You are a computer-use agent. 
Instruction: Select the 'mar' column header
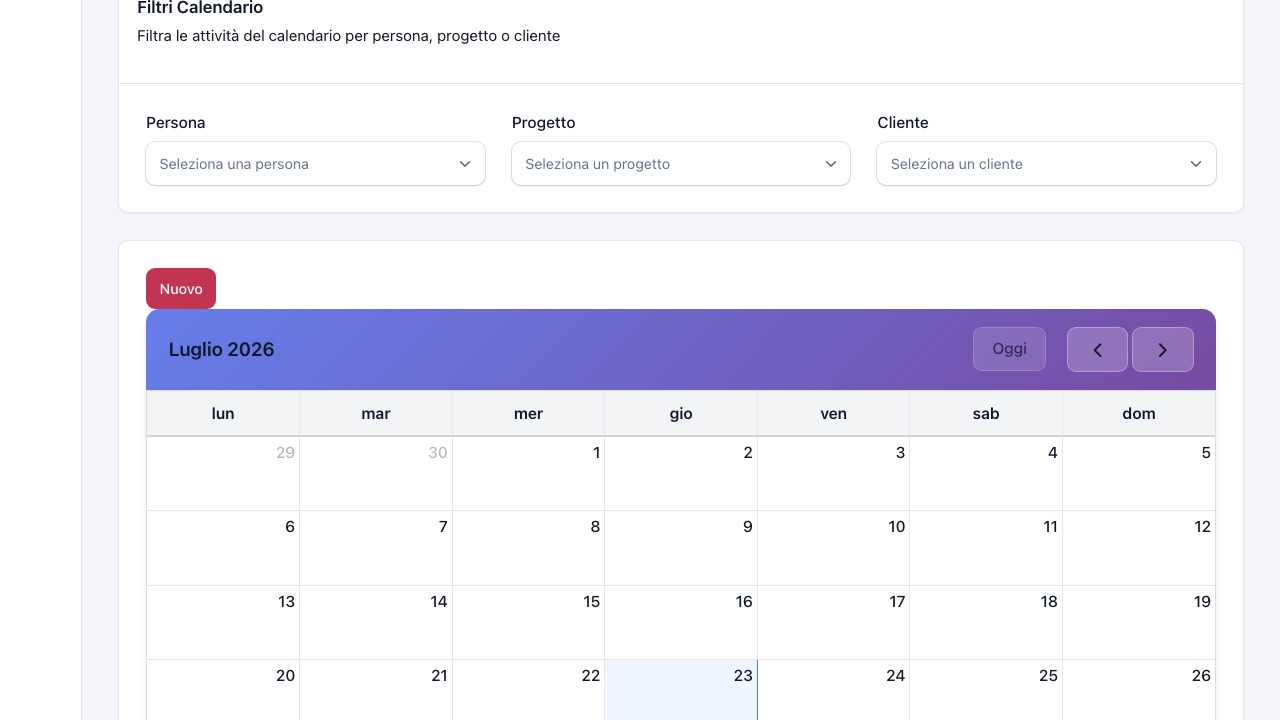[x=376, y=414]
